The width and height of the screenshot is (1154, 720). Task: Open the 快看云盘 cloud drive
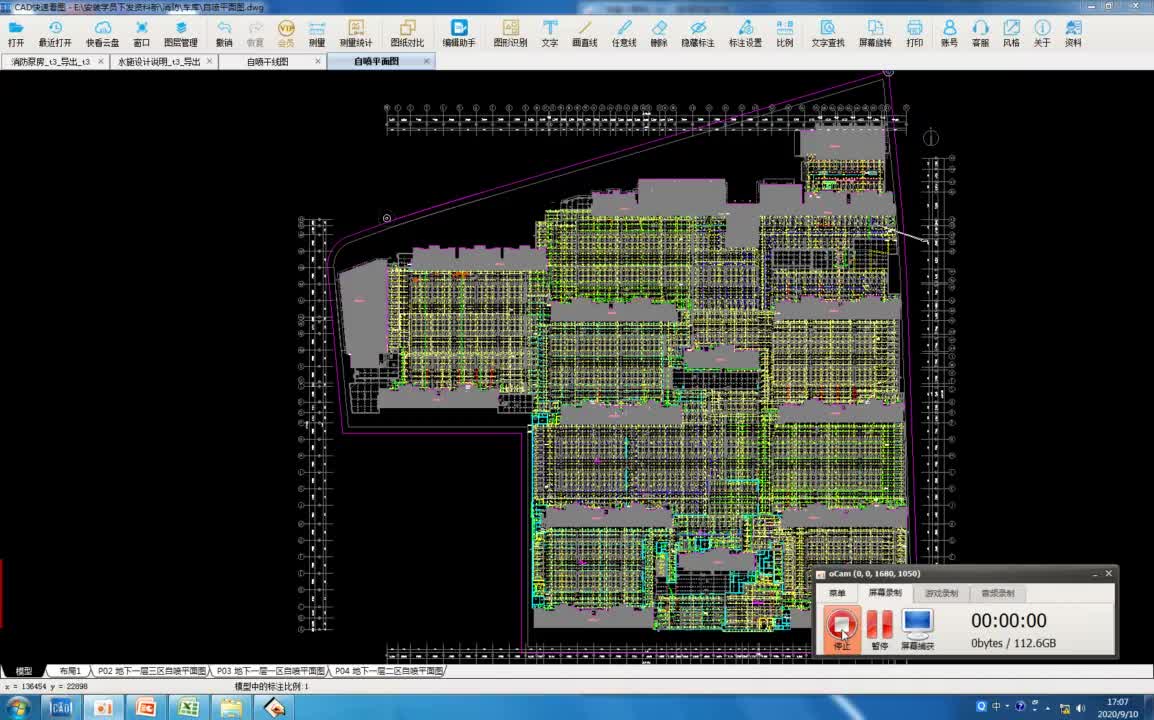tap(102, 34)
